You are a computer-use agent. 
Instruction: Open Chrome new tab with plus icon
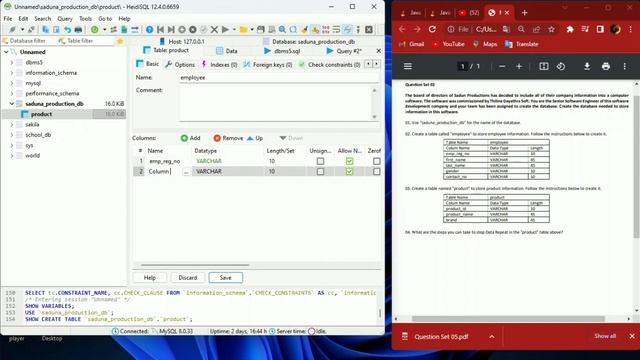[524, 13]
